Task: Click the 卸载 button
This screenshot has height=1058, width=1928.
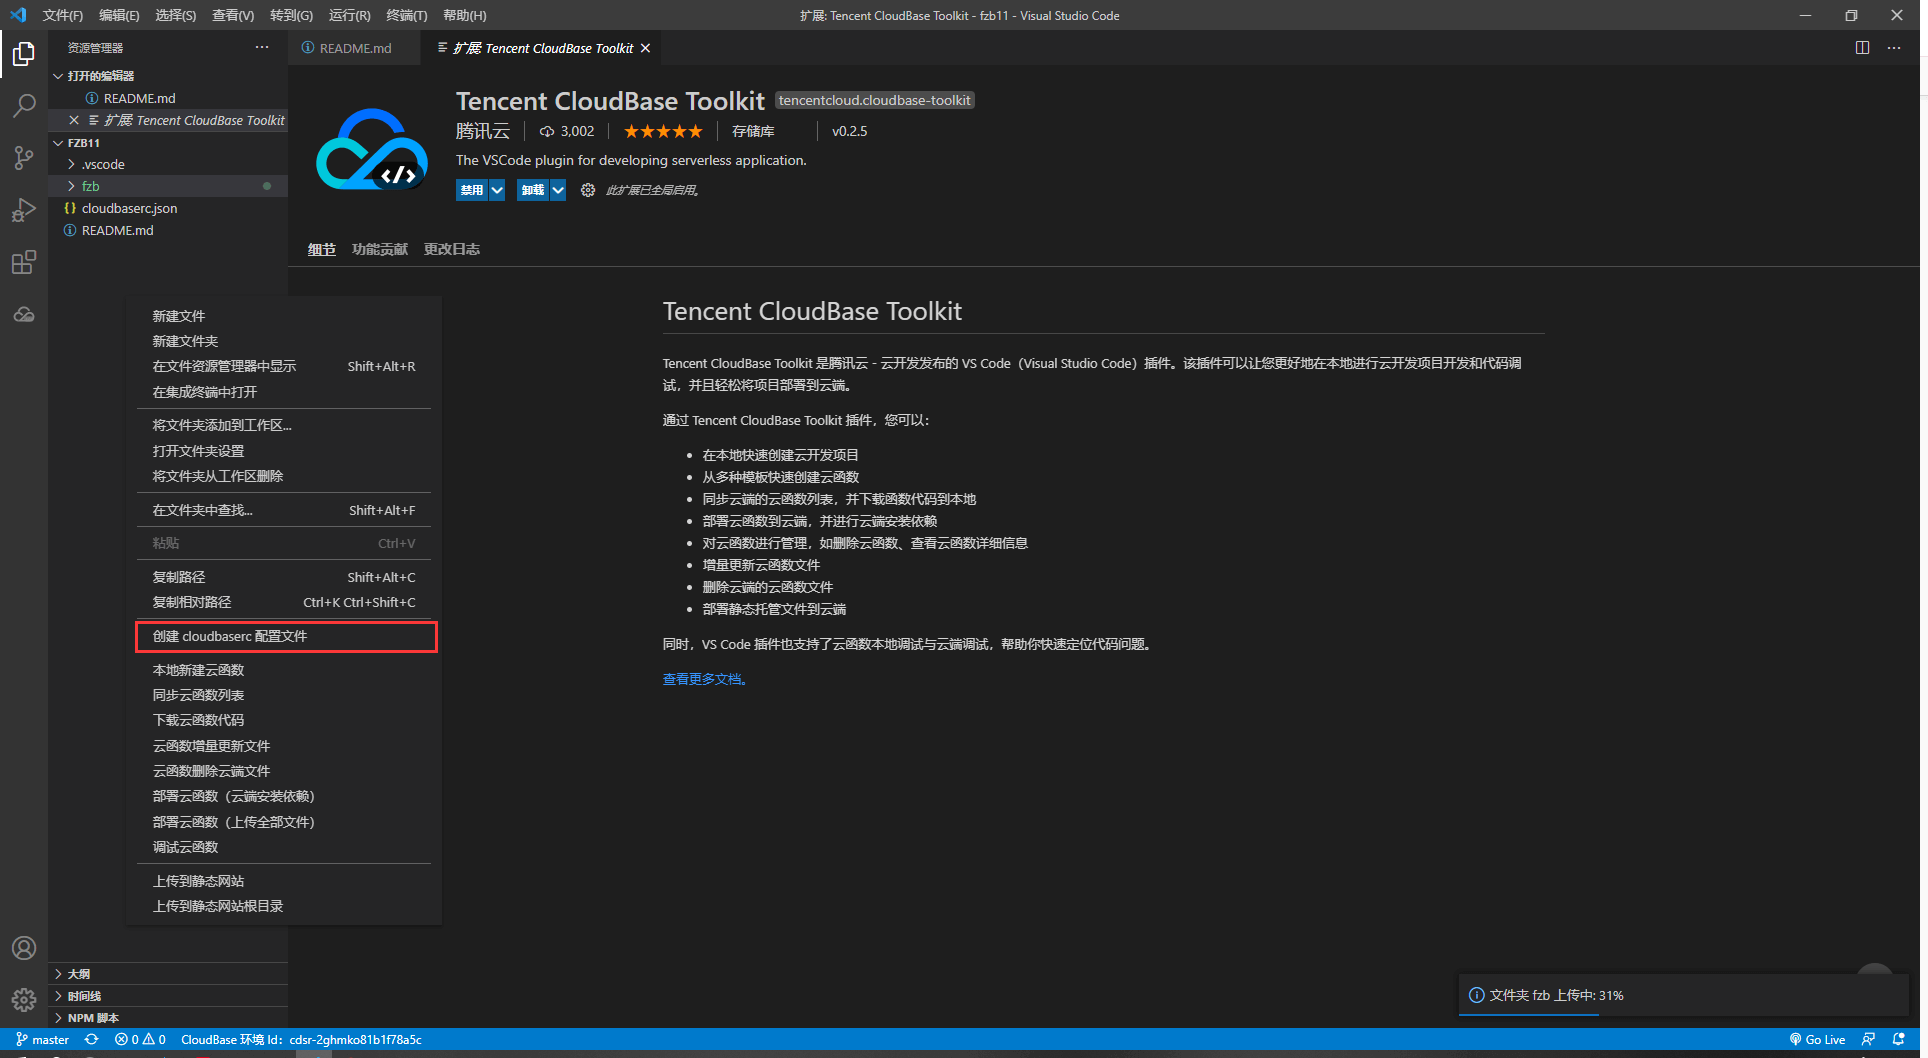Action: coord(533,190)
